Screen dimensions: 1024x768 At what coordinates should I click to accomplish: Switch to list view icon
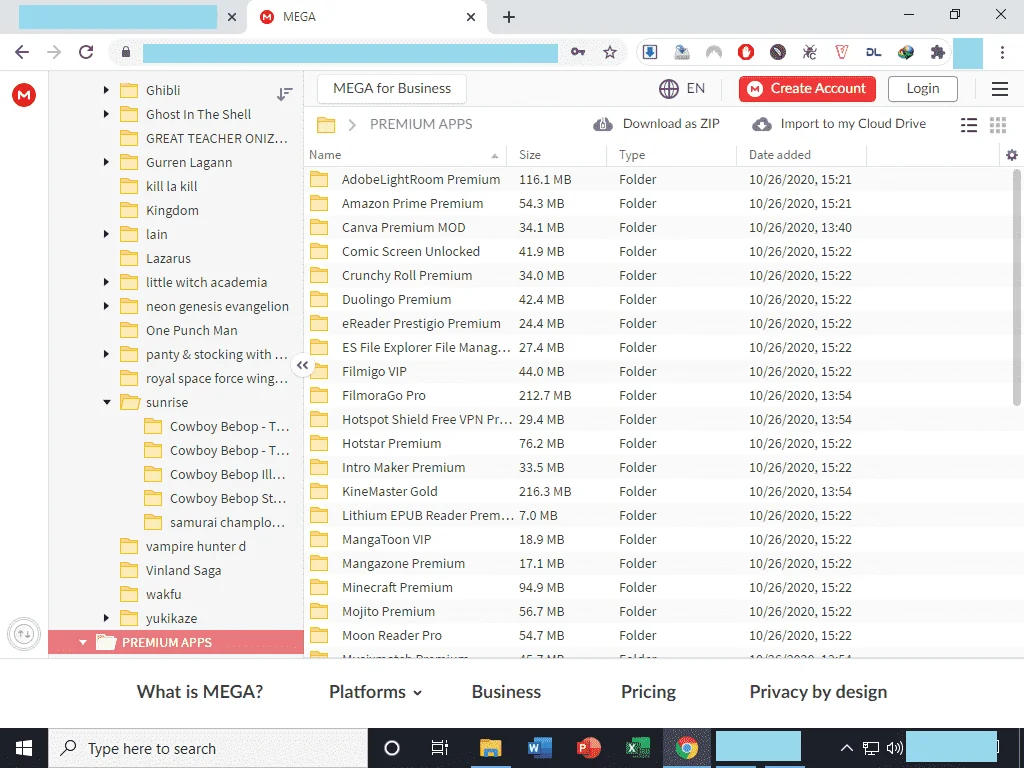tap(969, 125)
